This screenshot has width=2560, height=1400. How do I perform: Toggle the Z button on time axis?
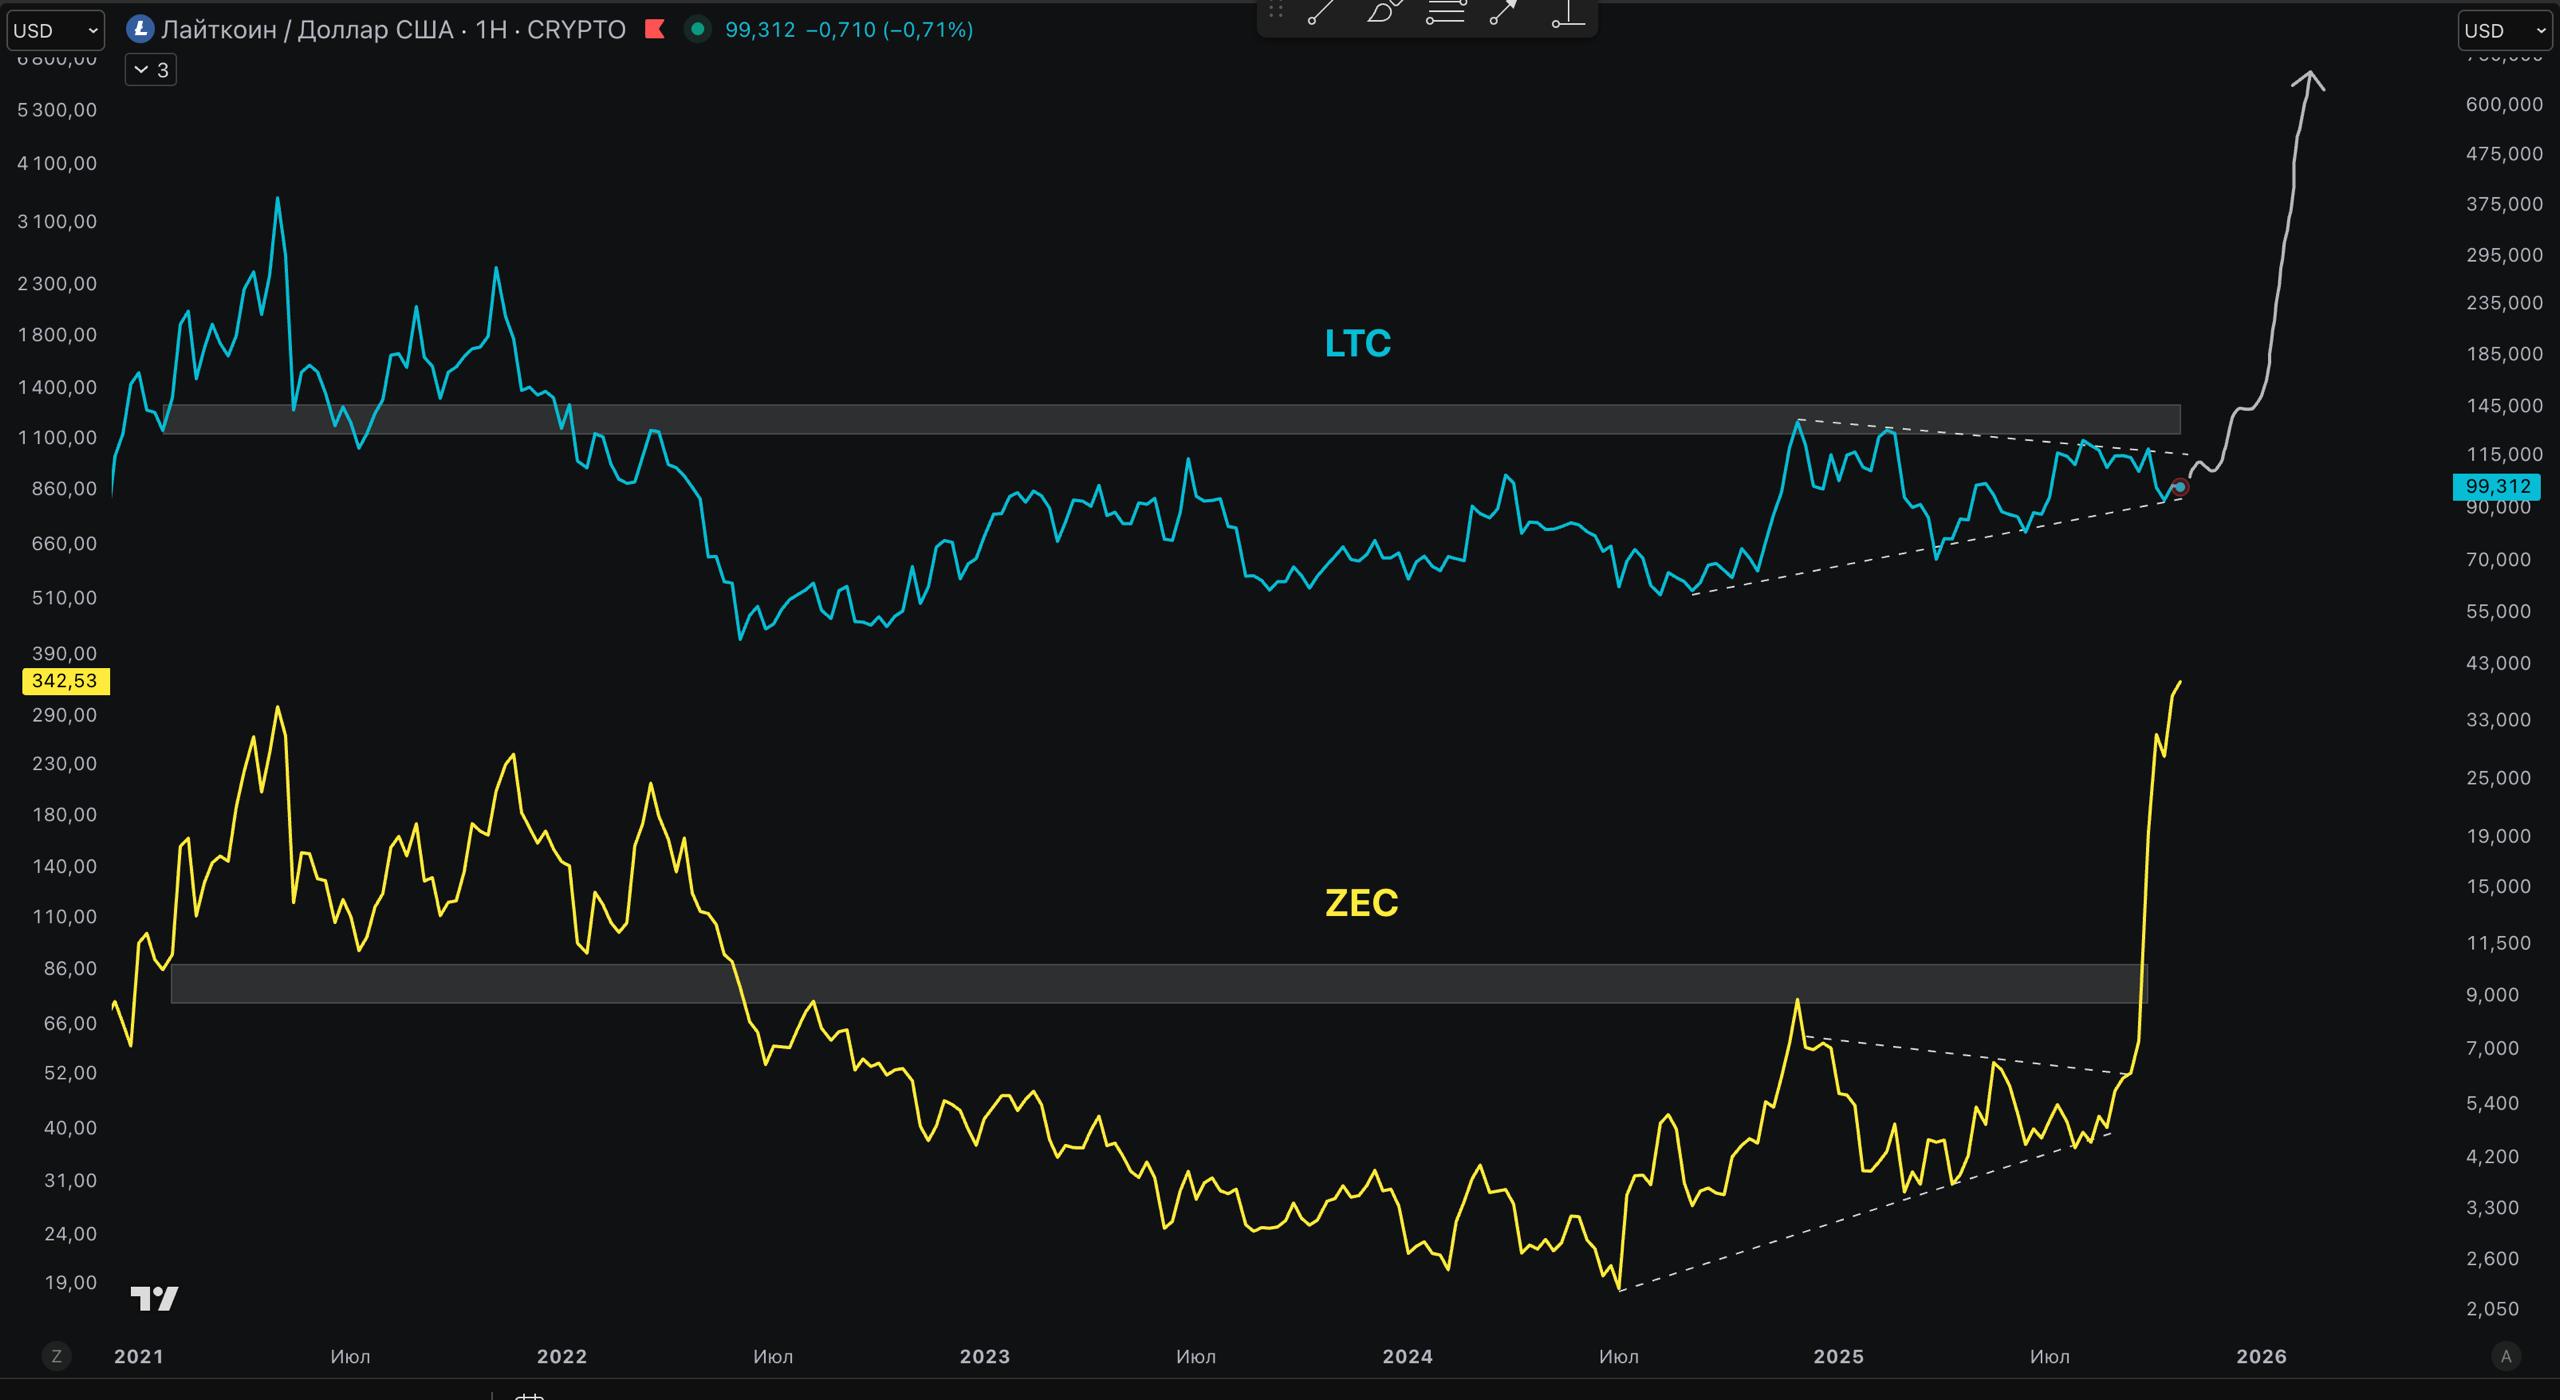pos(56,1356)
